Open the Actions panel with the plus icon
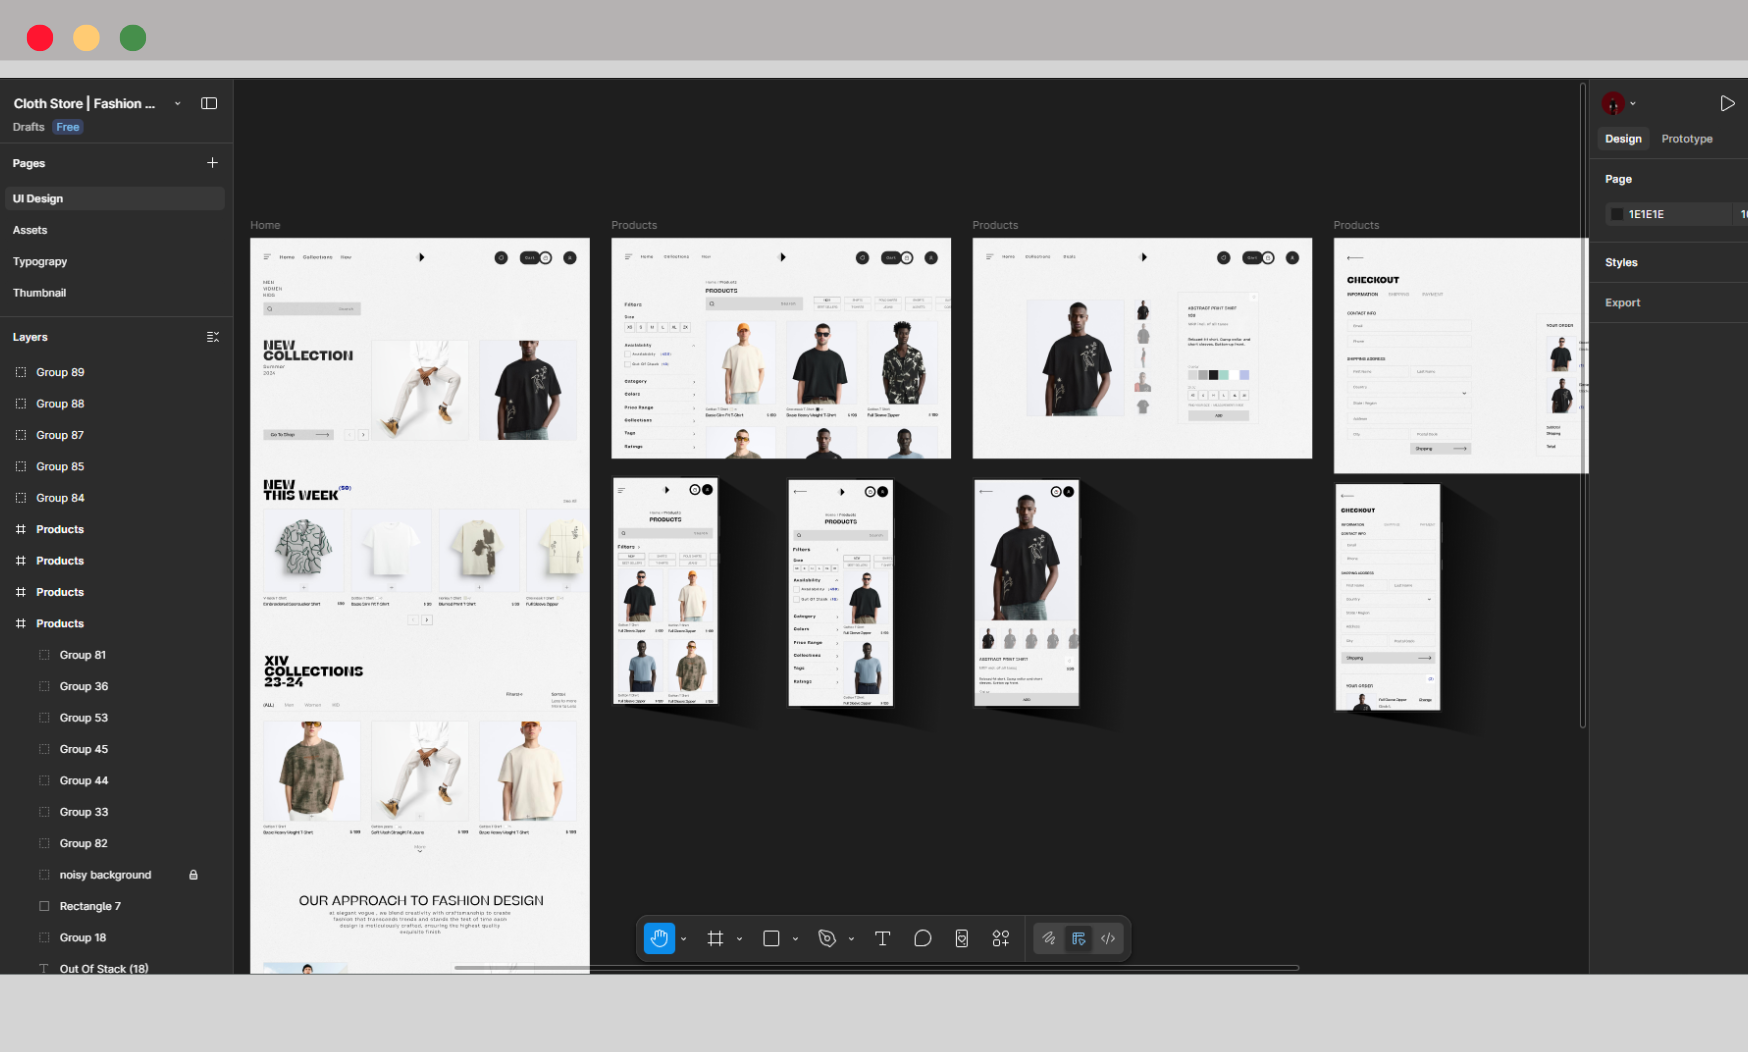Image resolution: width=1748 pixels, height=1052 pixels. click(1000, 938)
